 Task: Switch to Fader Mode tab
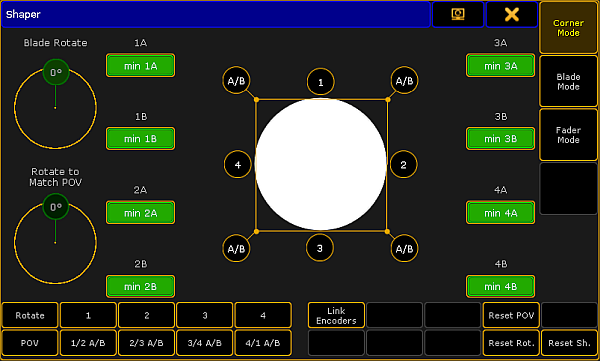pyautogui.click(x=568, y=135)
